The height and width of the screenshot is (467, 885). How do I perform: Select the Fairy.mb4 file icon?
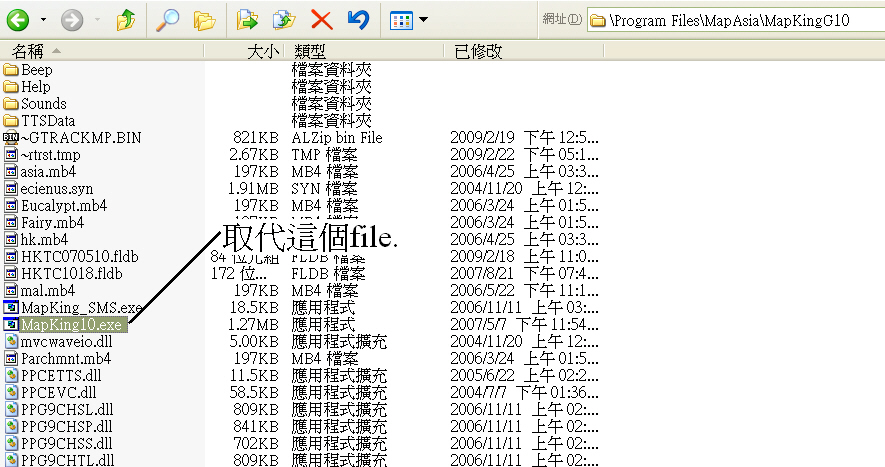pyautogui.click(x=11, y=222)
